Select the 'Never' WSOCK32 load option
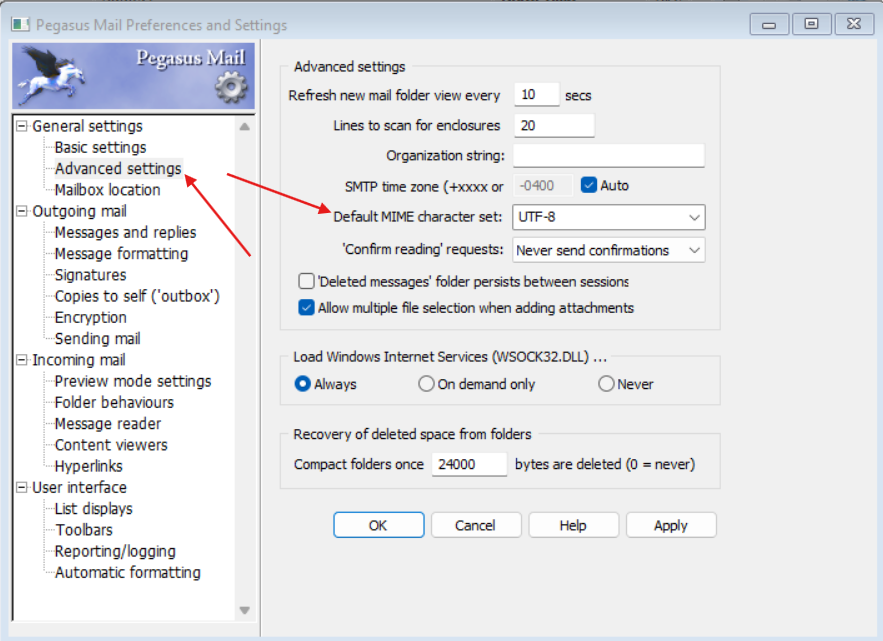Image resolution: width=883 pixels, height=641 pixels. pos(606,384)
